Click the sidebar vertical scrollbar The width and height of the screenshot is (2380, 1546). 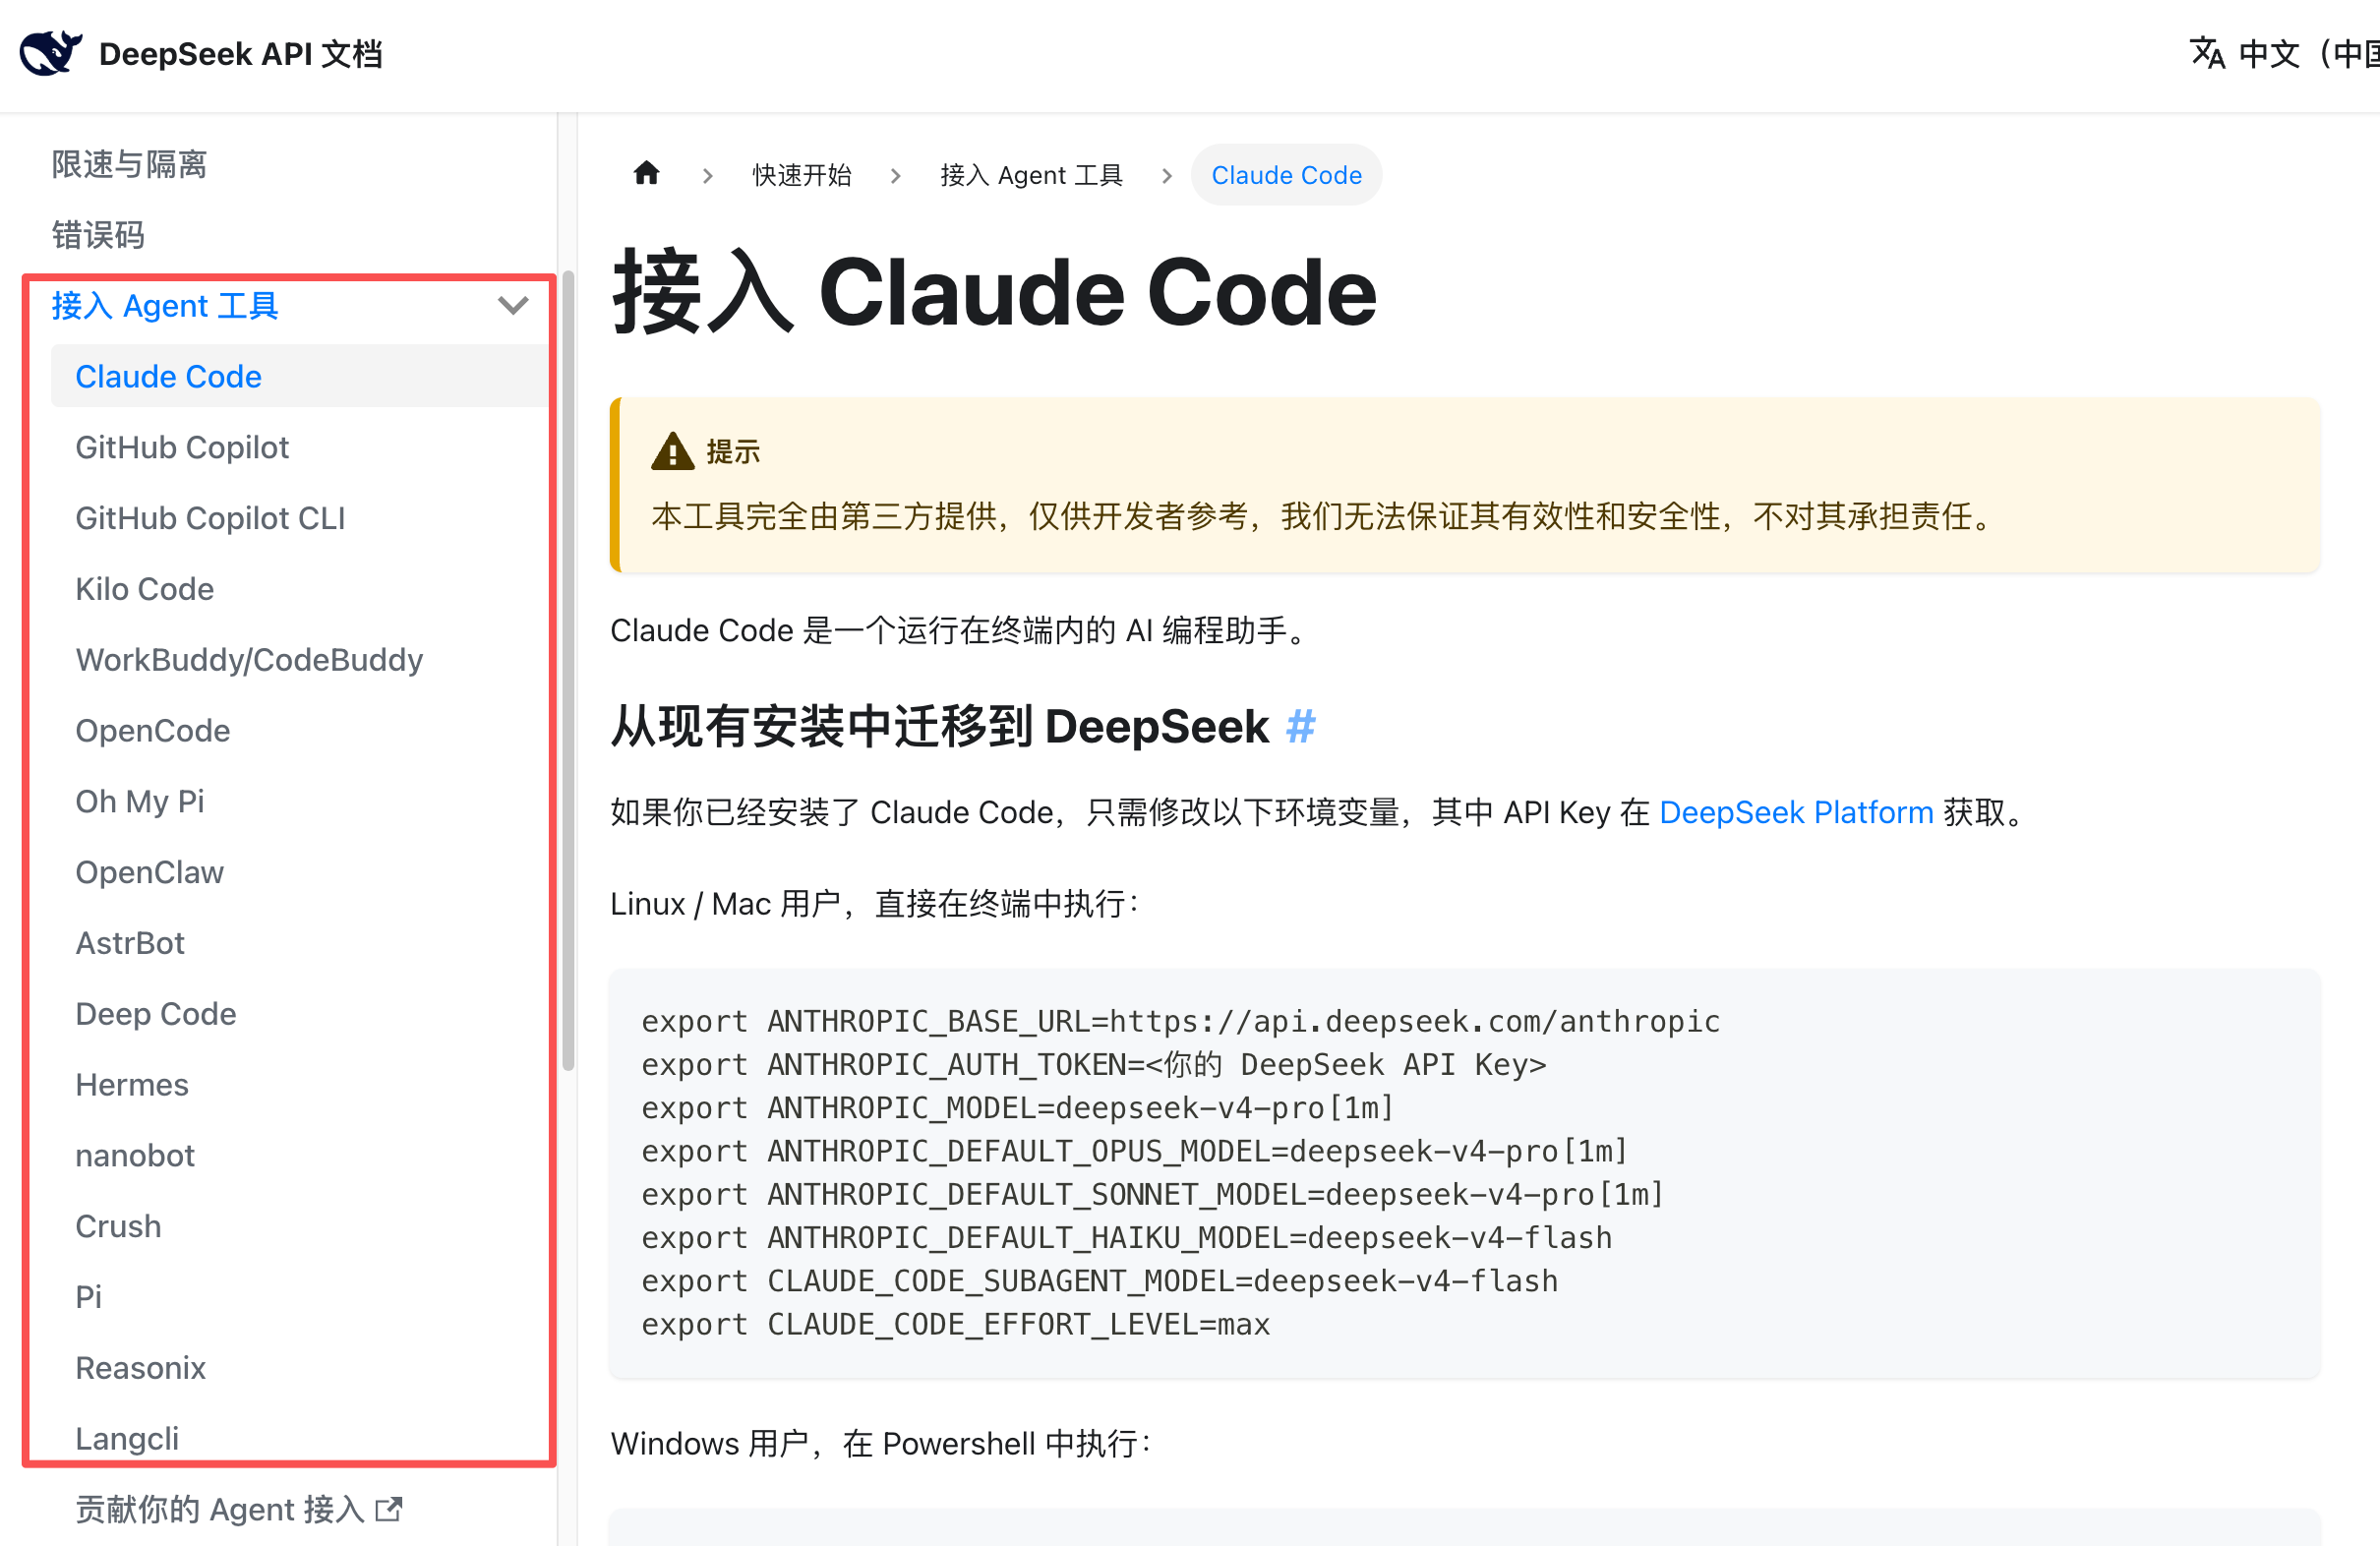click(x=568, y=670)
